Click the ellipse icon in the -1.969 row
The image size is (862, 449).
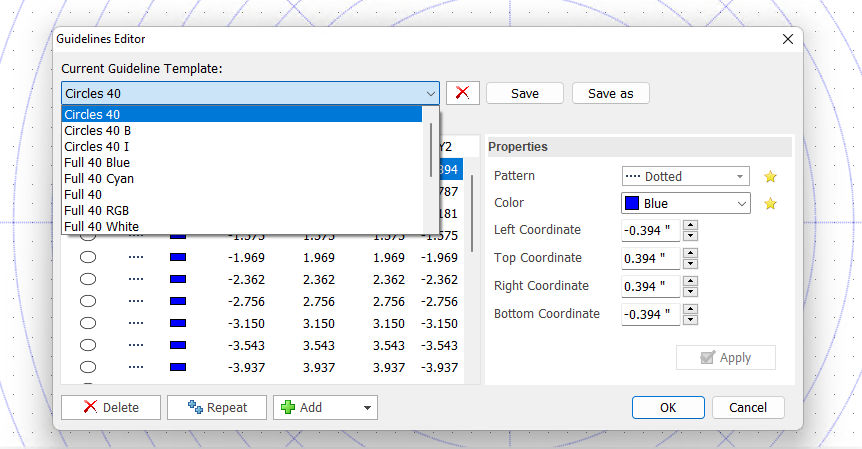pyautogui.click(x=88, y=259)
